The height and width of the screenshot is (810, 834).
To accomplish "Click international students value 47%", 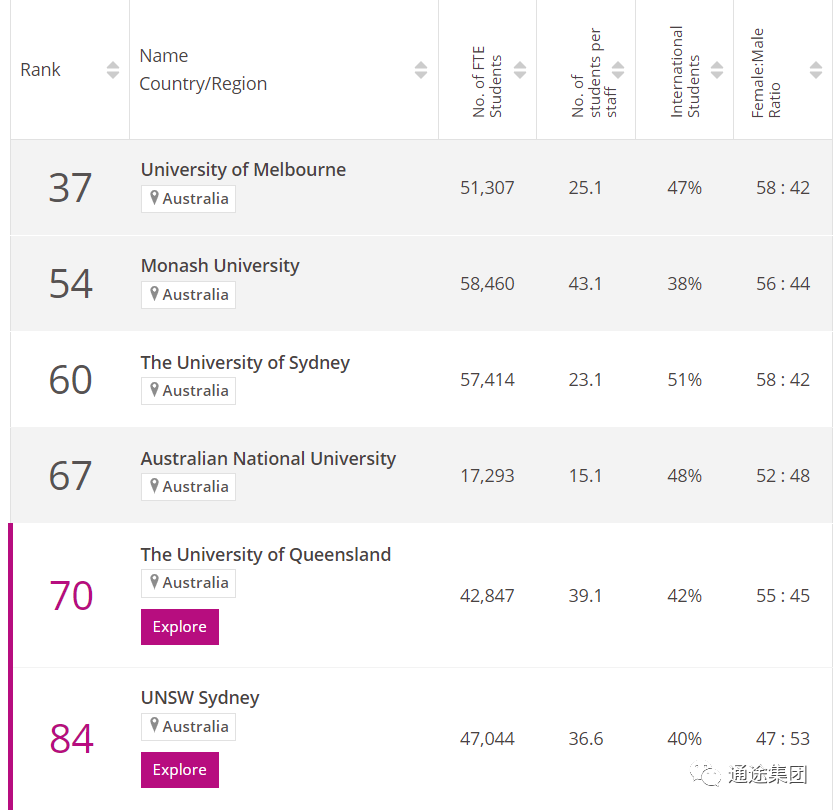I will coord(685,188).
